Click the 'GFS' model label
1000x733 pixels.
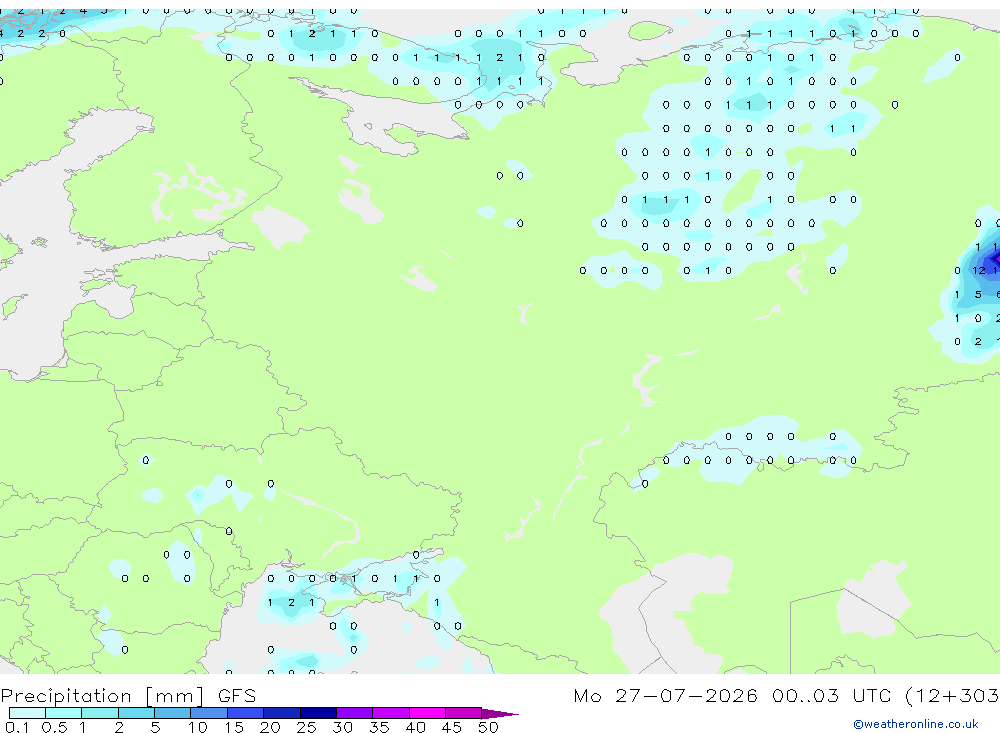[x=237, y=695]
